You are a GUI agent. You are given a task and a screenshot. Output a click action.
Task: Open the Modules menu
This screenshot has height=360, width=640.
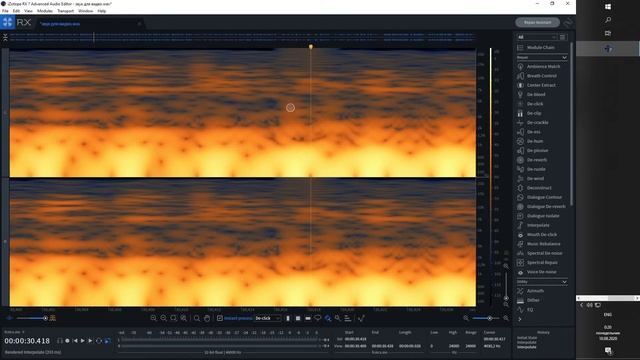(45, 11)
